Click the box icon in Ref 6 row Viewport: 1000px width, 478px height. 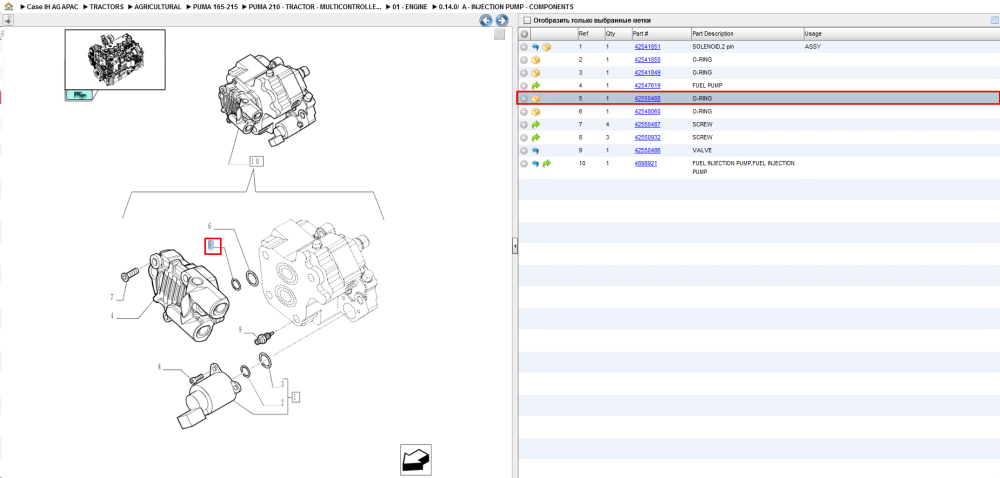(x=536, y=112)
